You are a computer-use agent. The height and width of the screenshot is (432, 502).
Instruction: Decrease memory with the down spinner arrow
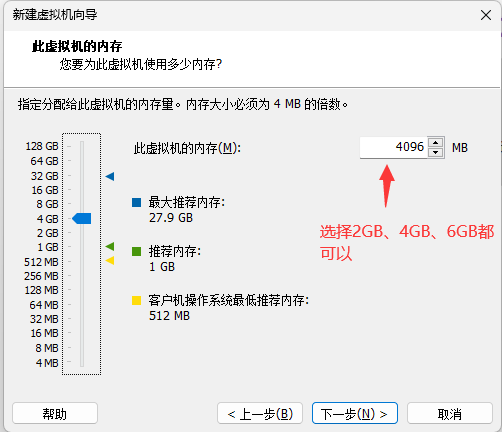tap(436, 152)
